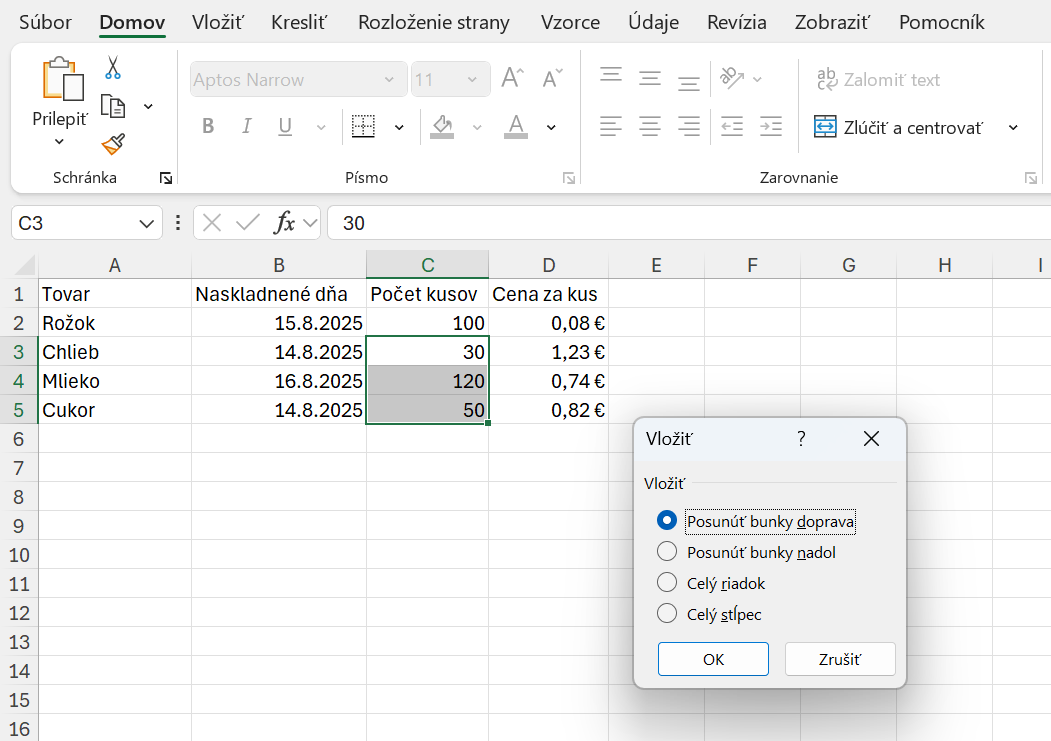Open the Písmo dialog launcher
The image size is (1051, 741).
(x=569, y=178)
